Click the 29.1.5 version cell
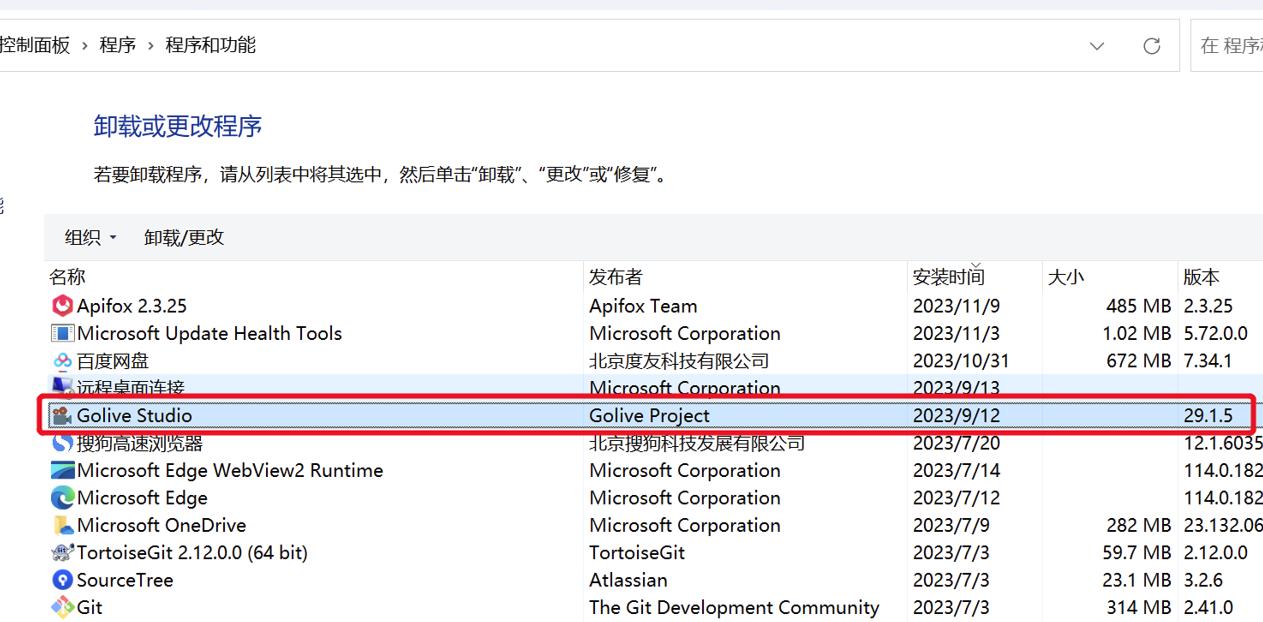Image resolution: width=1263 pixels, height=622 pixels. (1209, 416)
